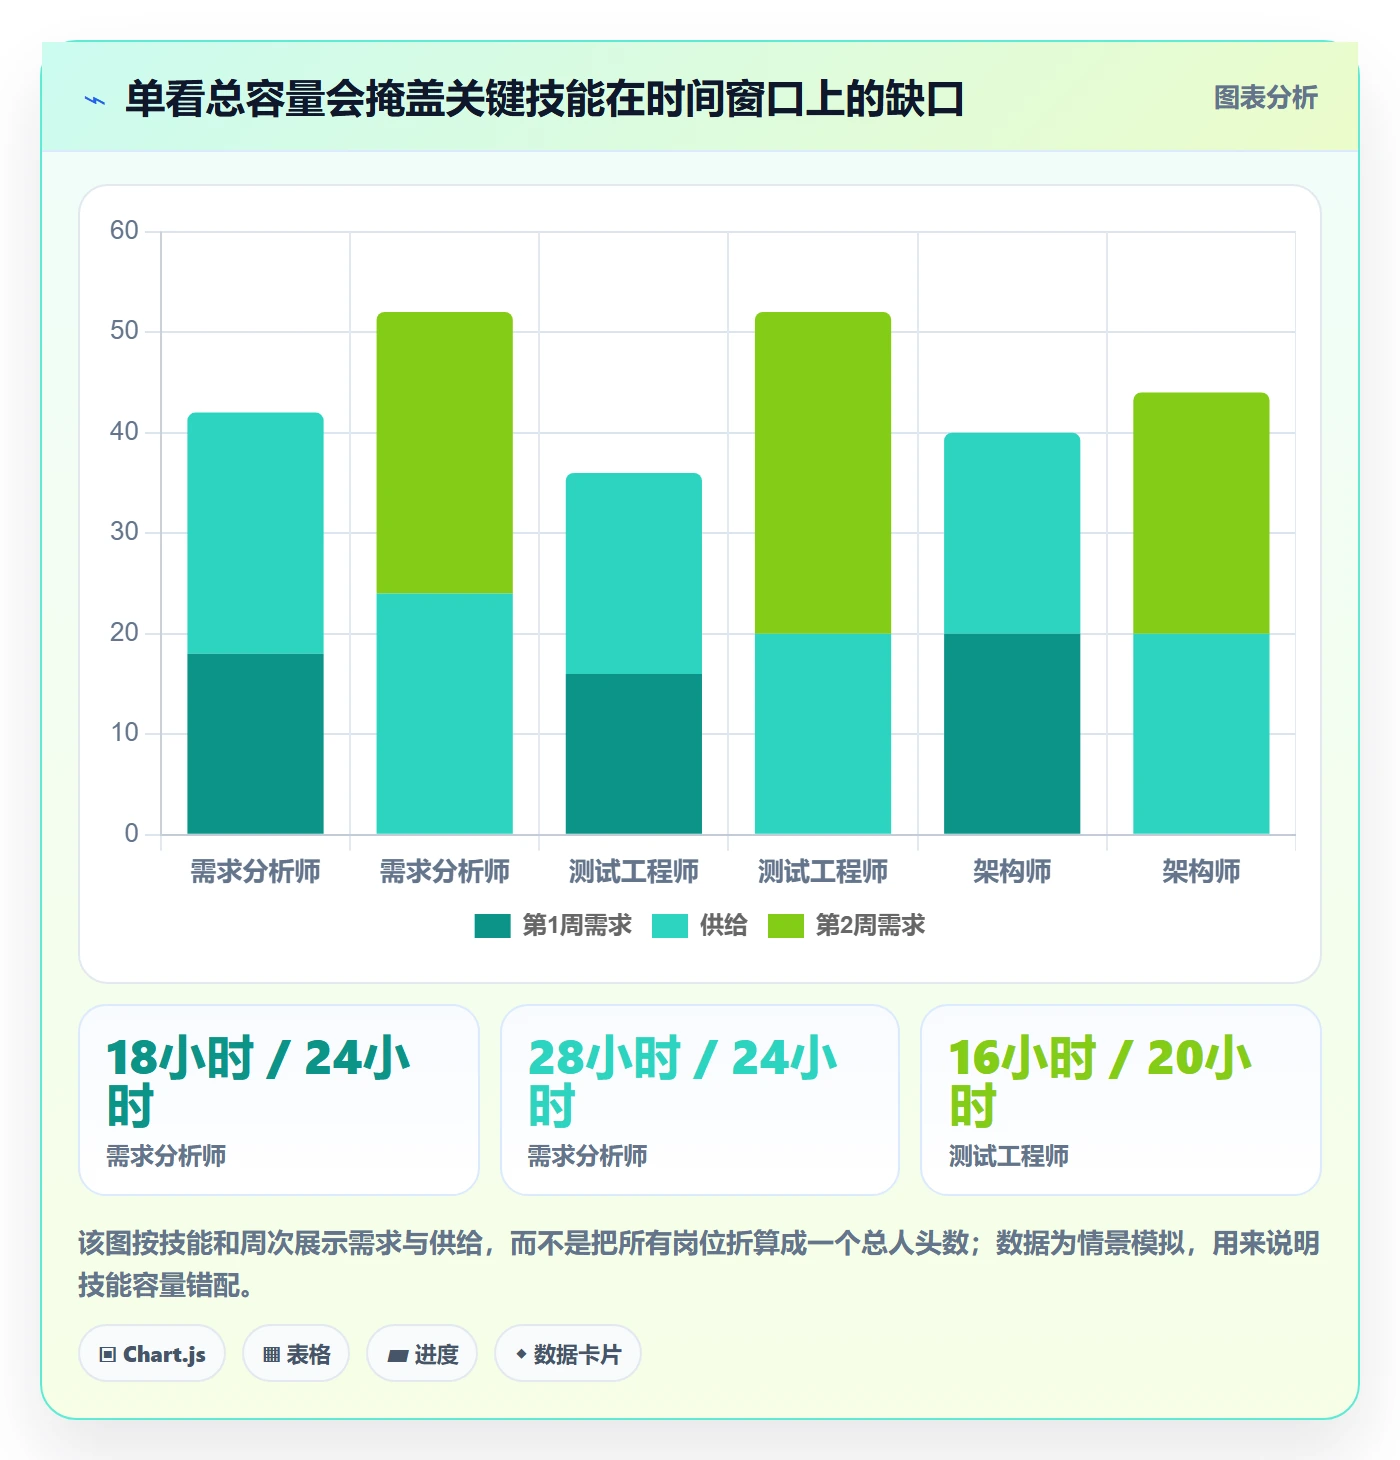The width and height of the screenshot is (1400, 1460).
Task: Click the y-axis label 60
Action: (x=124, y=231)
